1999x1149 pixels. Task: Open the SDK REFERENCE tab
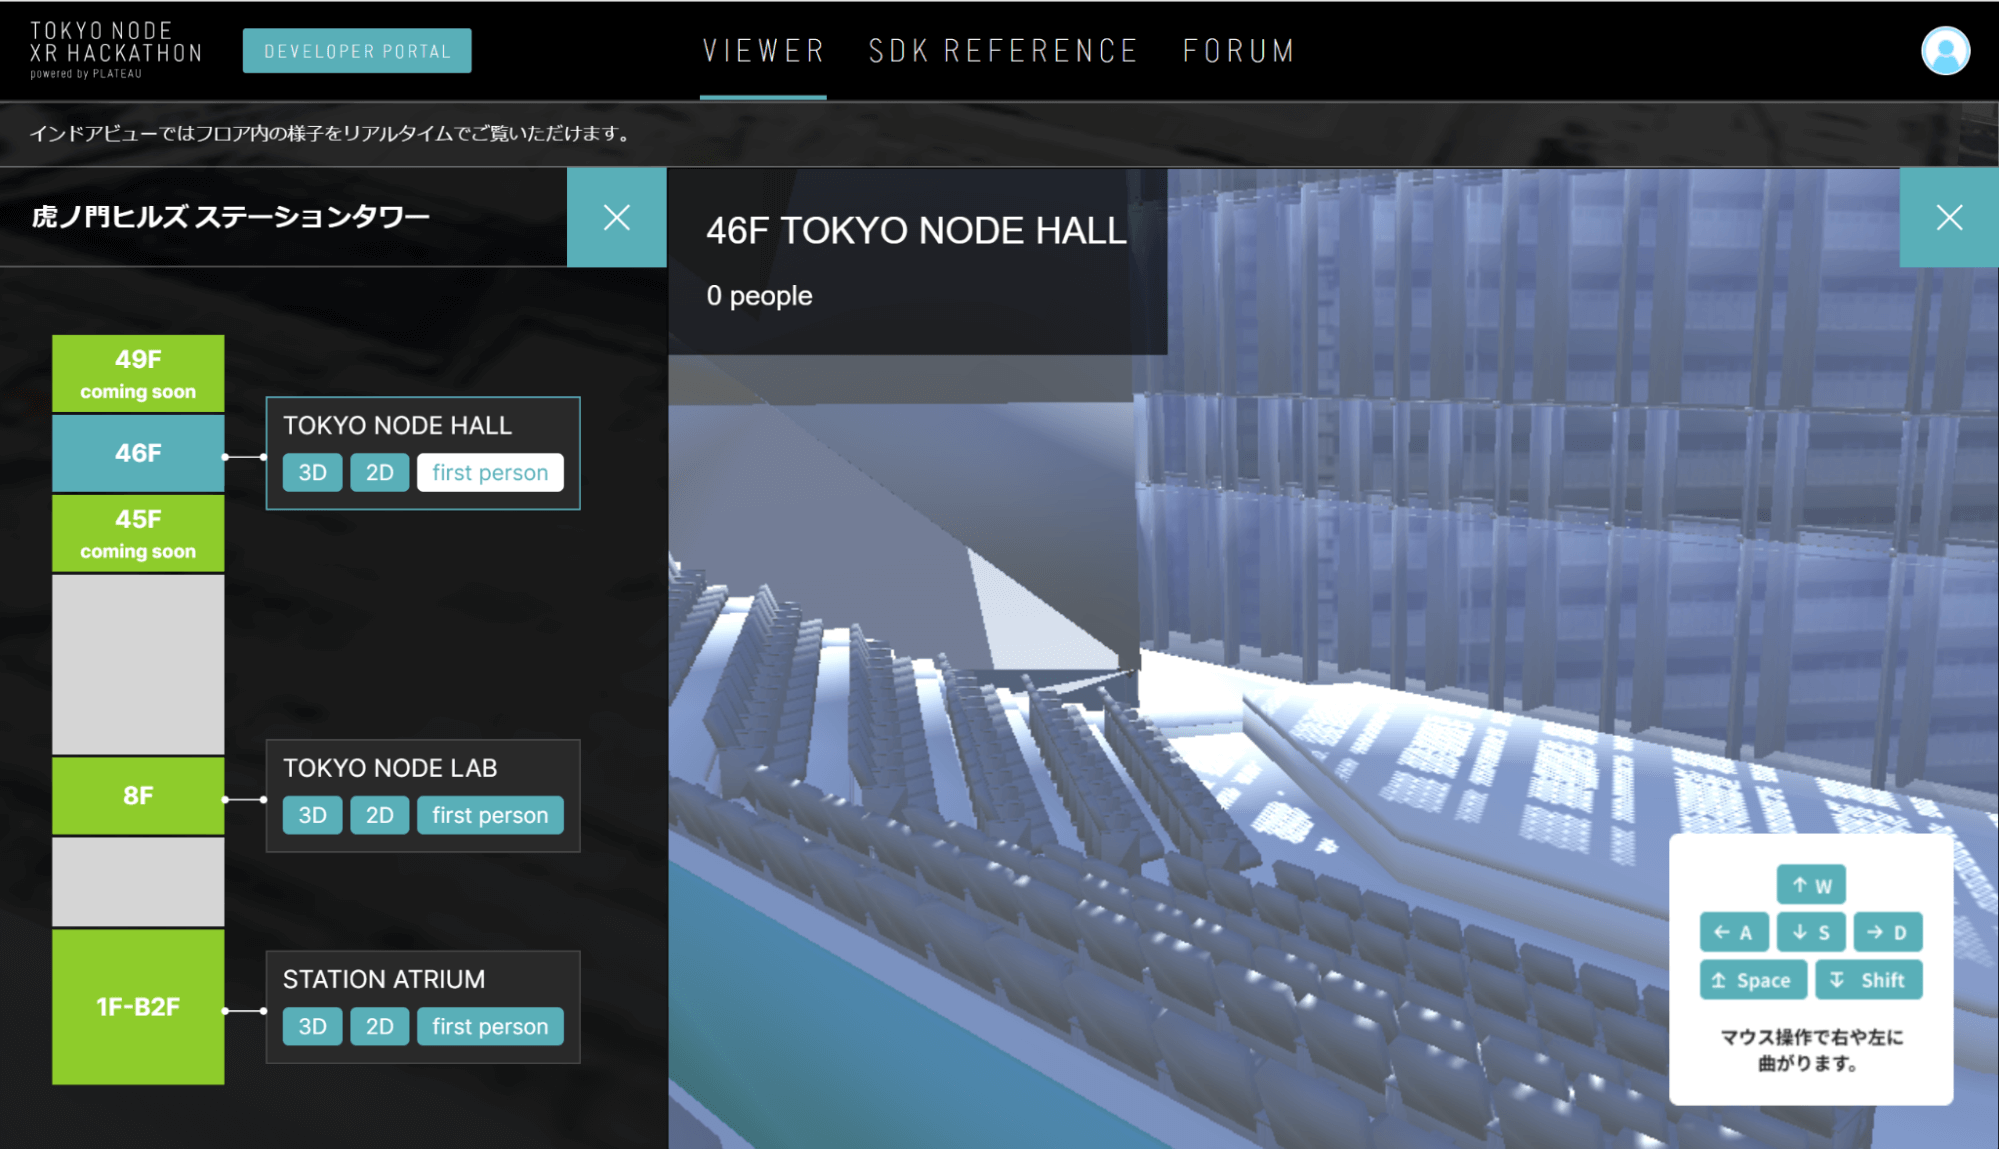coord(1003,51)
